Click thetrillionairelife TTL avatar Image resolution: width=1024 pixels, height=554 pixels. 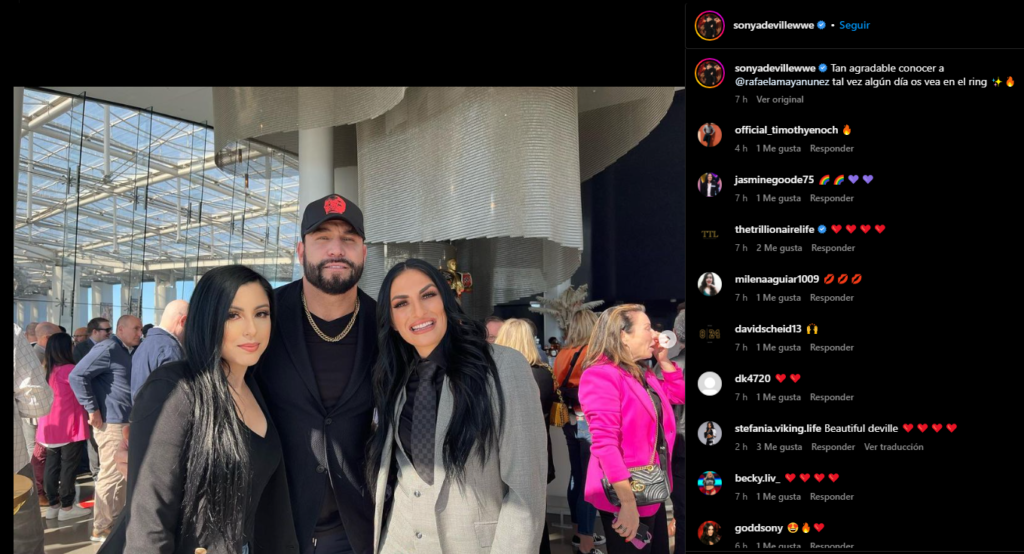click(709, 235)
